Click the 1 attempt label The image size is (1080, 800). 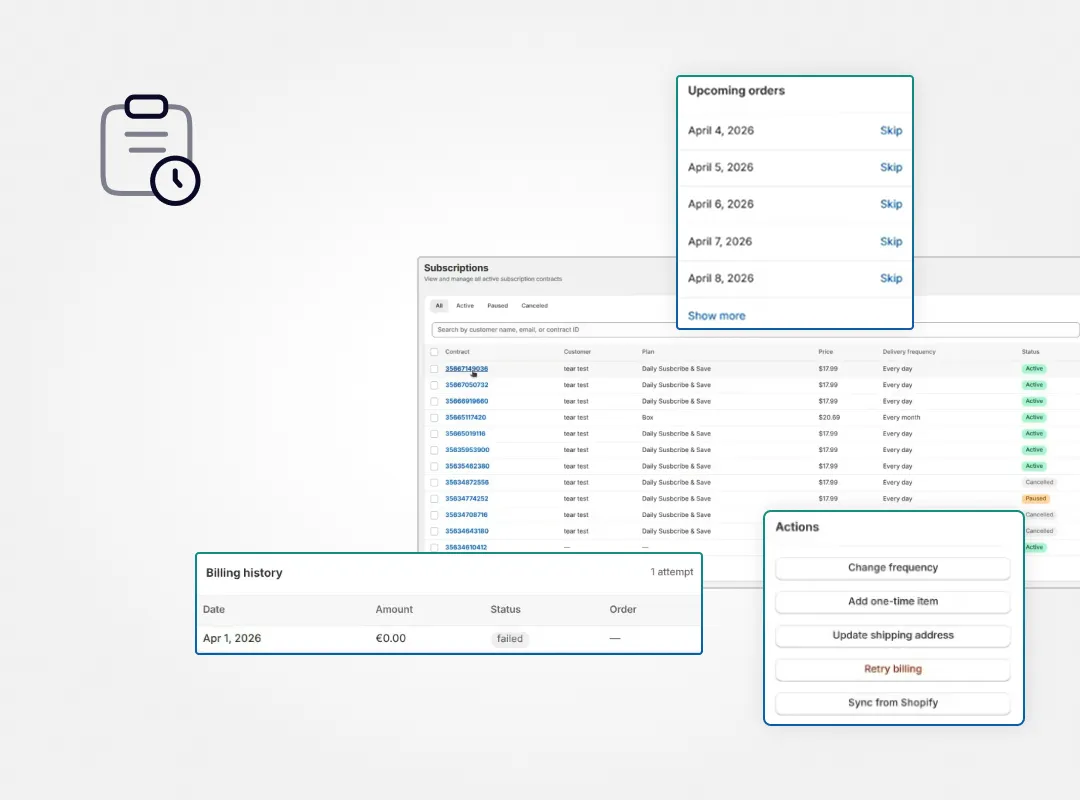(x=672, y=572)
